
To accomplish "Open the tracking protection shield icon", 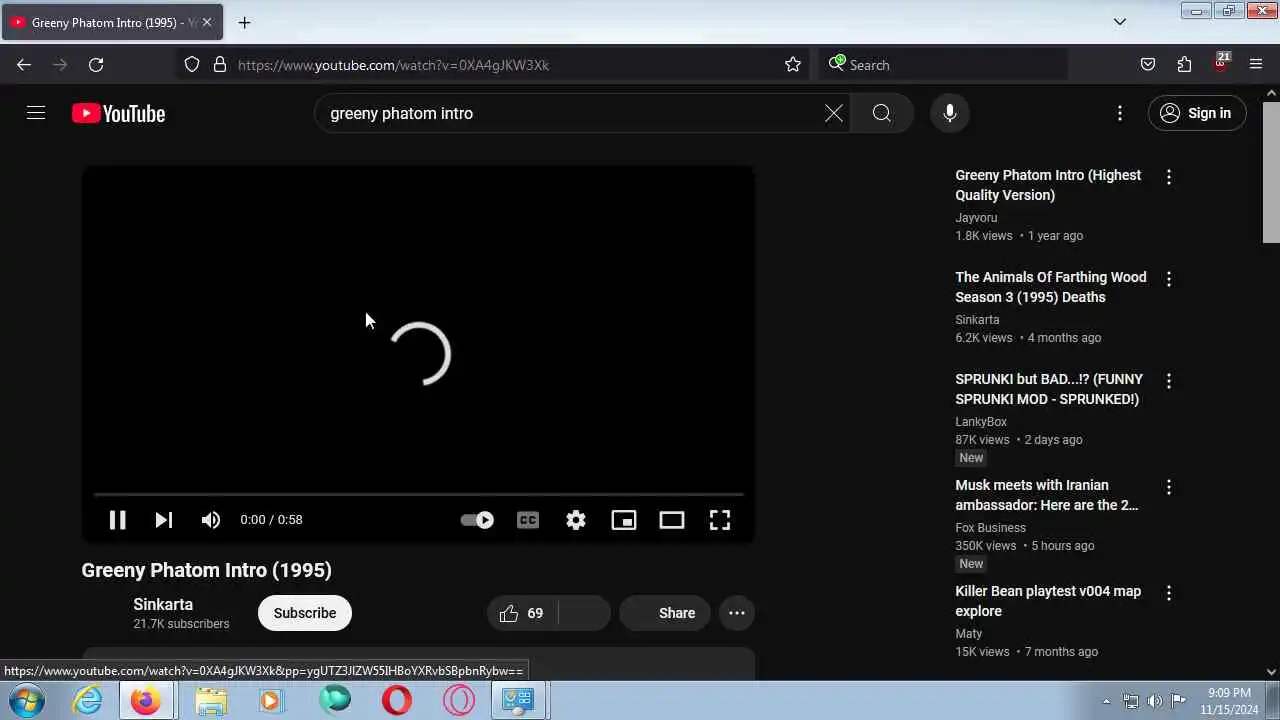I will point(192,65).
